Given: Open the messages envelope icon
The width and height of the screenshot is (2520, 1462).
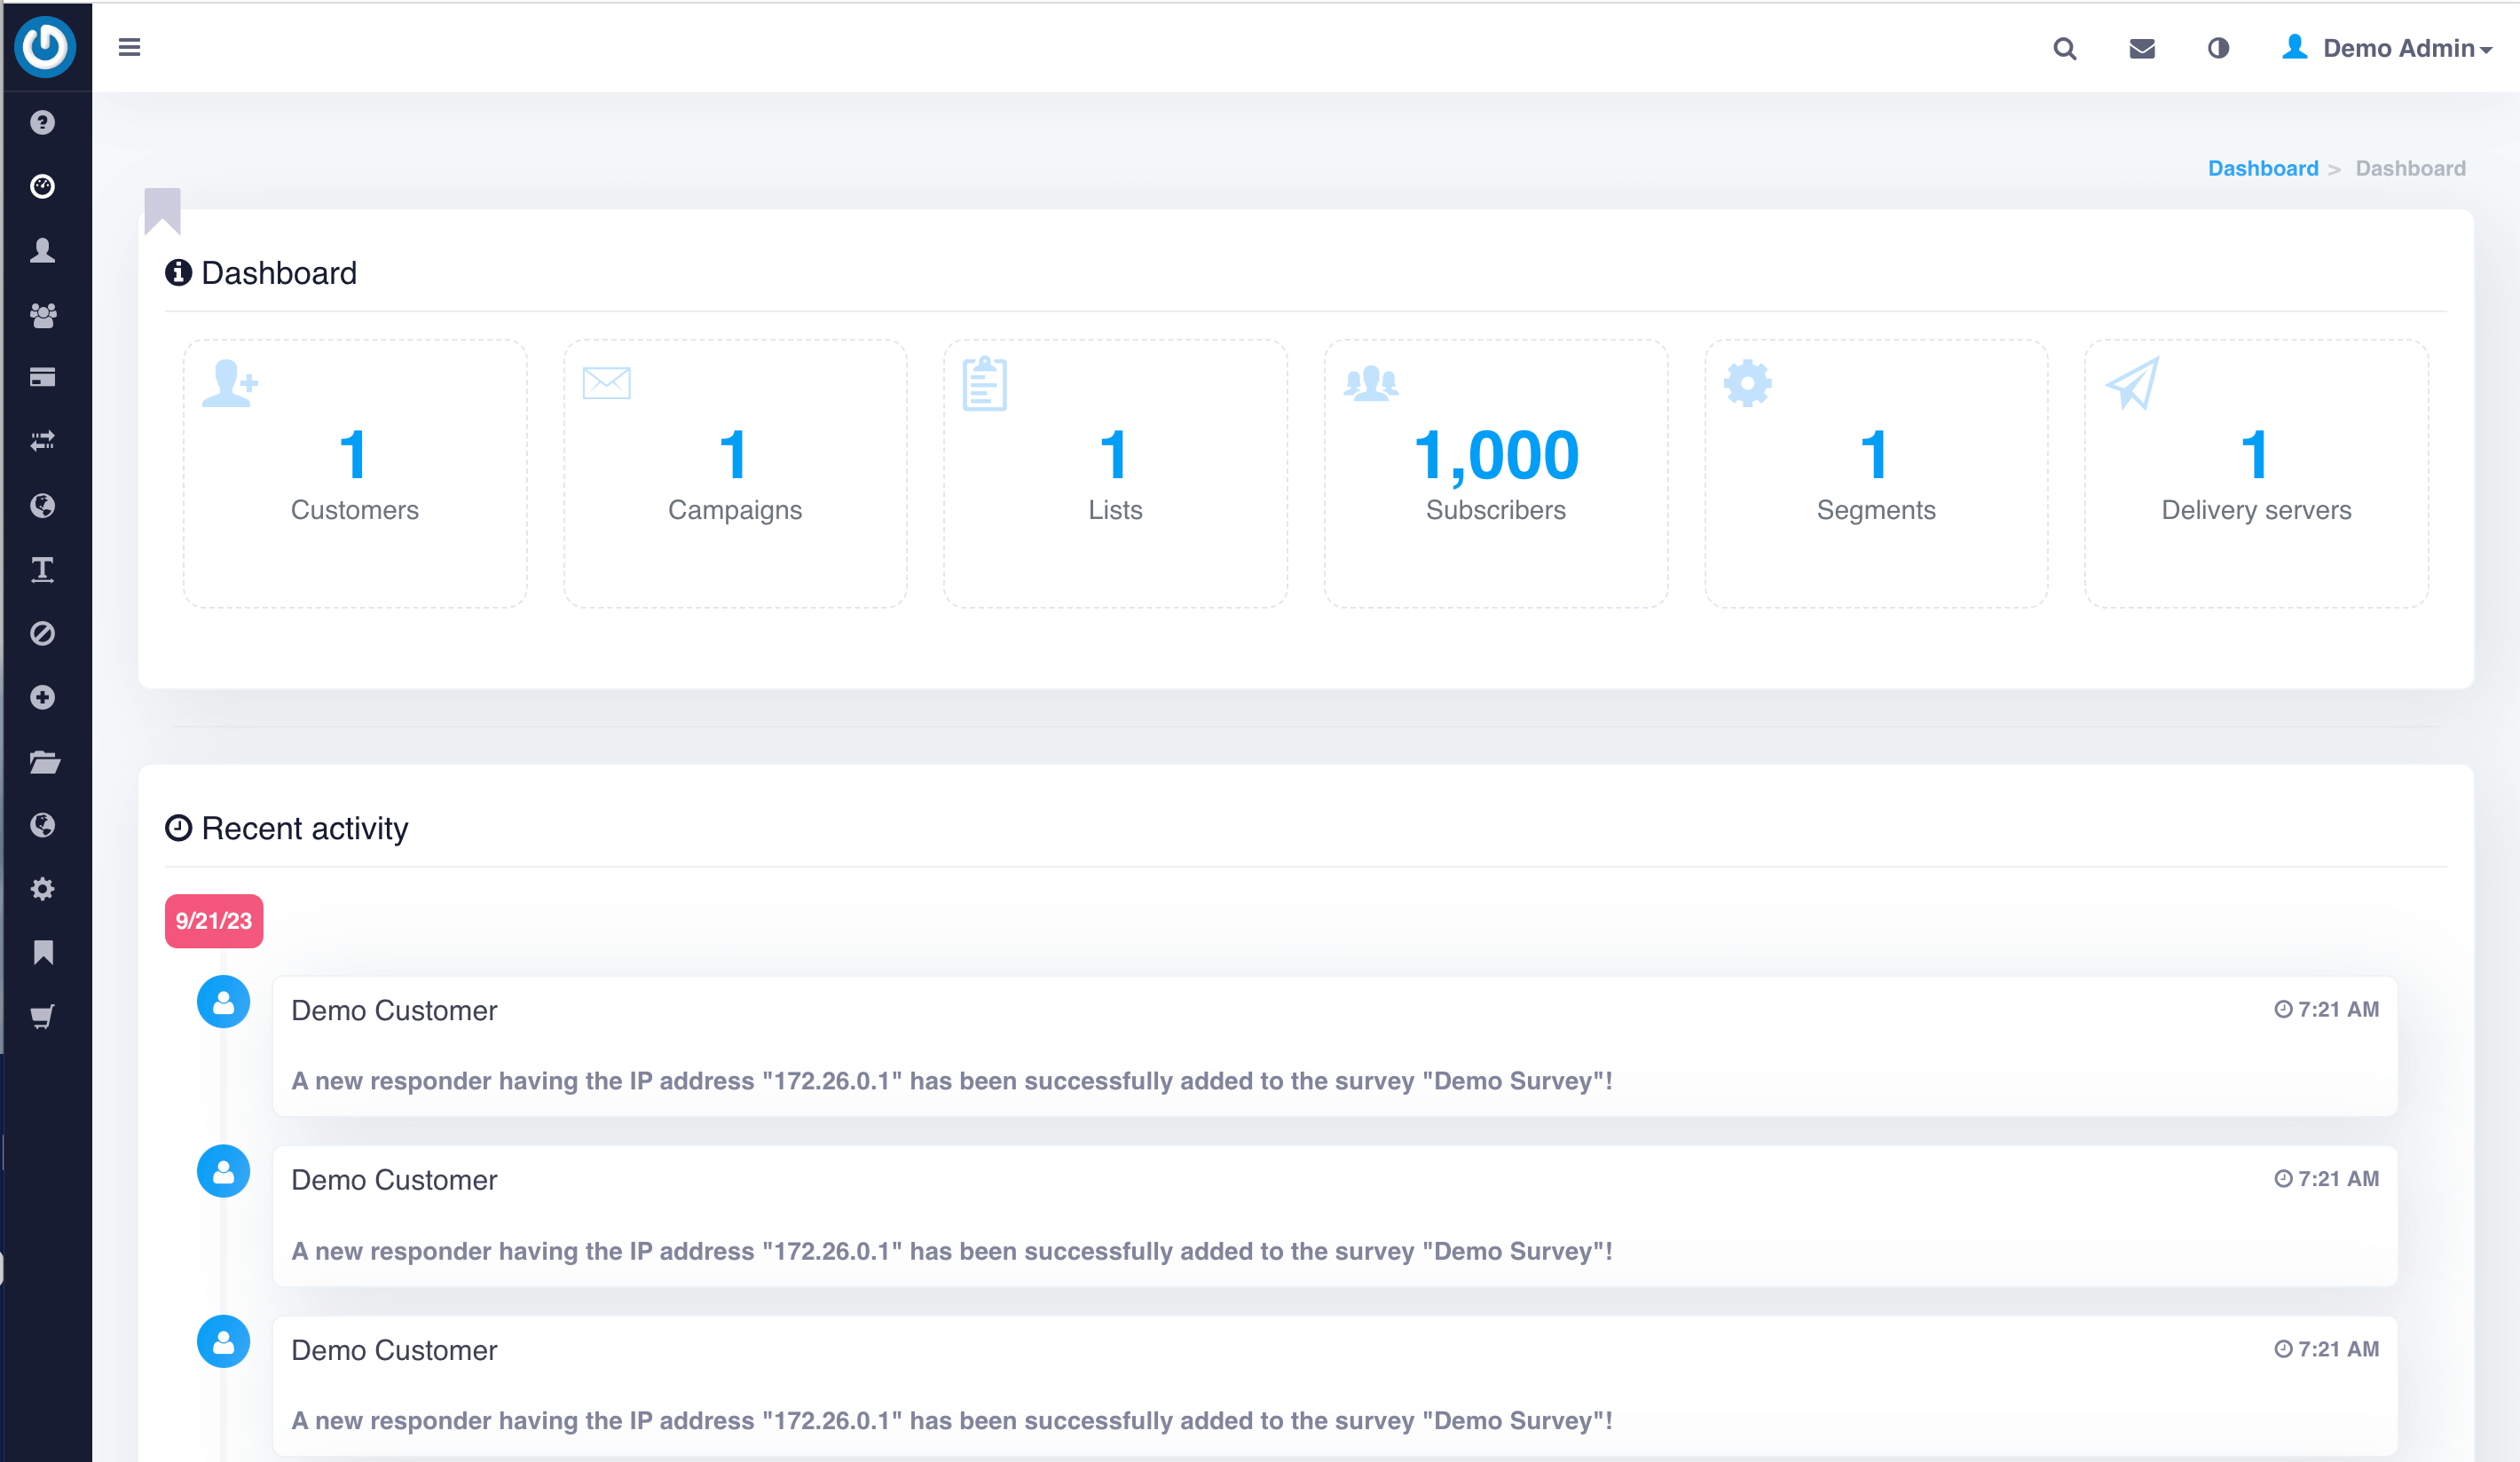Looking at the screenshot, I should [2141, 48].
